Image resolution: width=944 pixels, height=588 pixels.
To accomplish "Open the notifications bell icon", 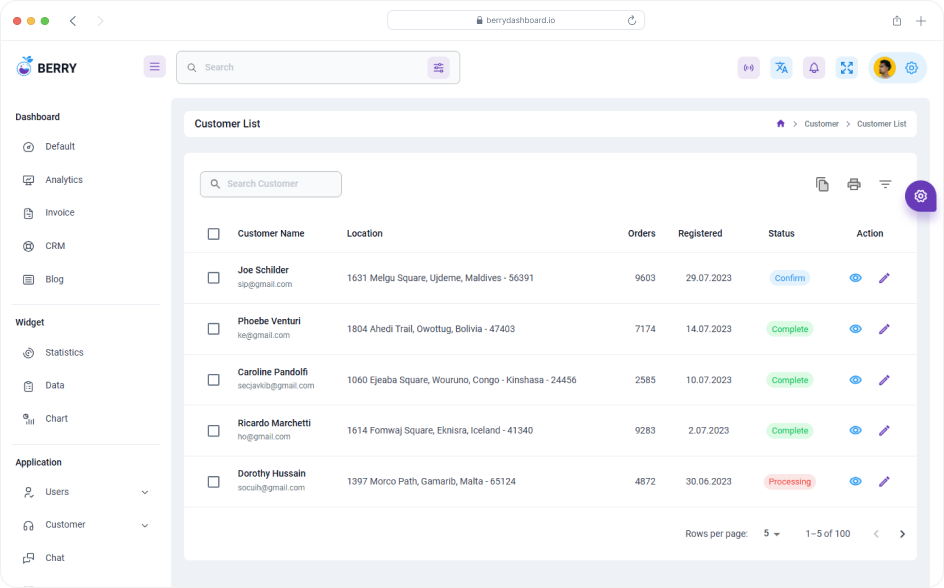I will tap(814, 67).
